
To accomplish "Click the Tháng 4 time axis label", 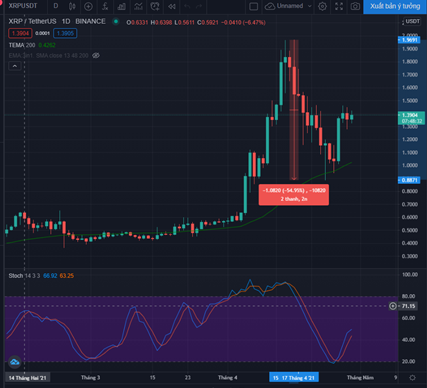I will pos(228,378).
